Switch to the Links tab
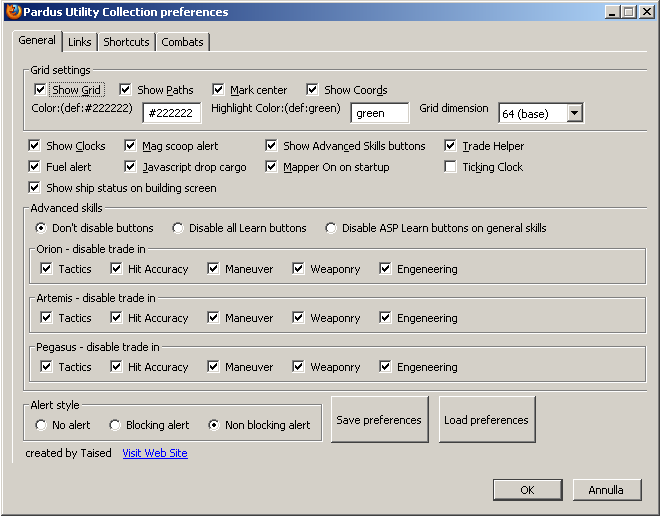Screen dimensions: 660x516 tap(80, 42)
